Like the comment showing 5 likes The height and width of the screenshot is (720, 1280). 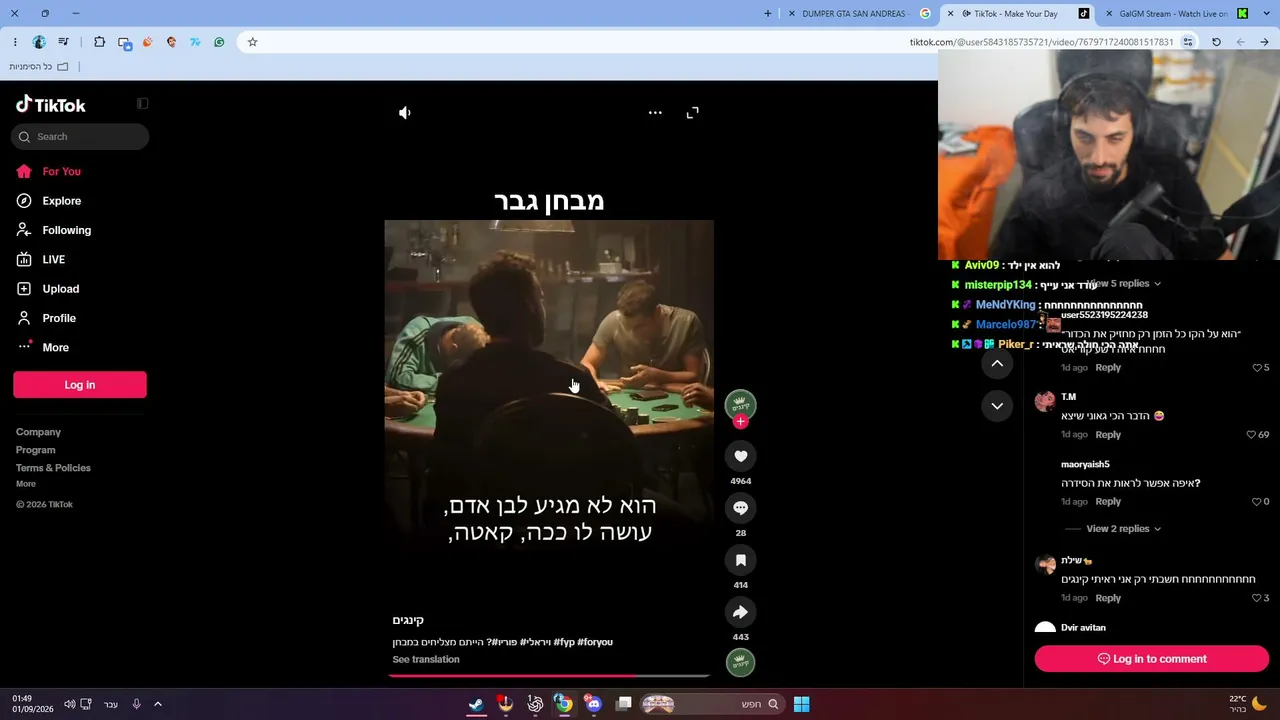pos(1257,368)
